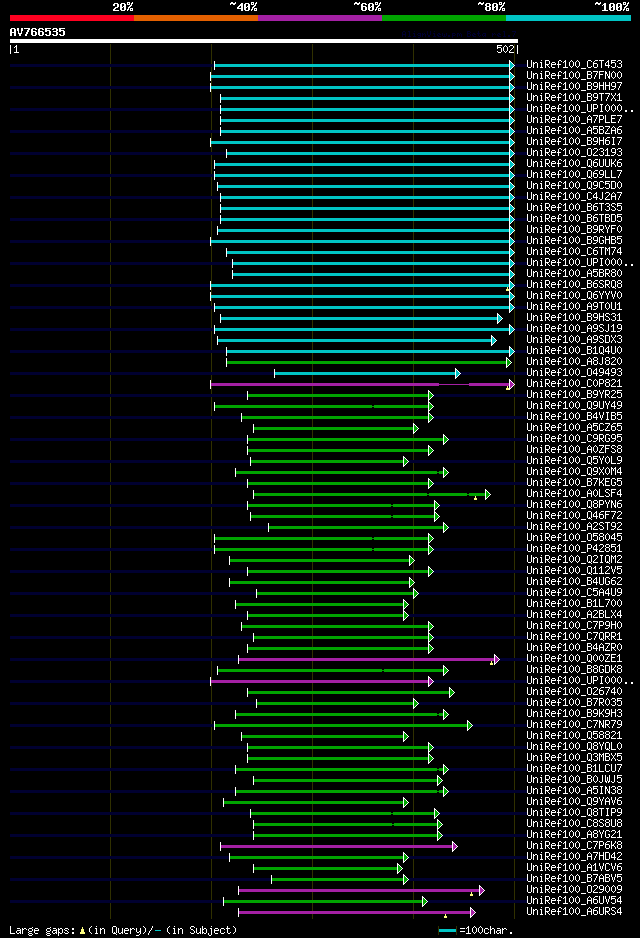This screenshot has width=640, height=938.
Task: Select the query name AV766535
Action: pyautogui.click(x=38, y=32)
